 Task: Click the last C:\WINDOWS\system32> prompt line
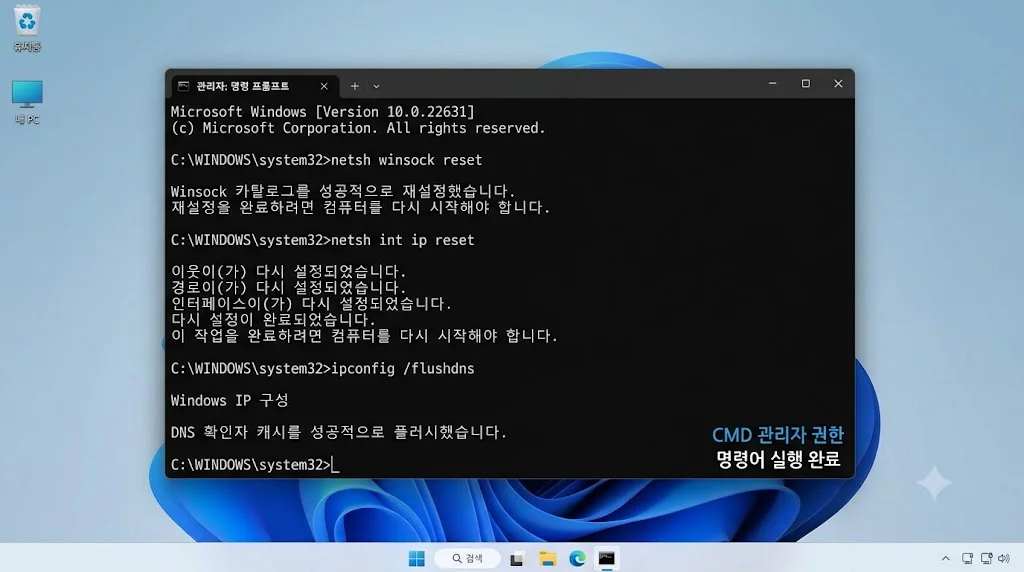(x=255, y=465)
